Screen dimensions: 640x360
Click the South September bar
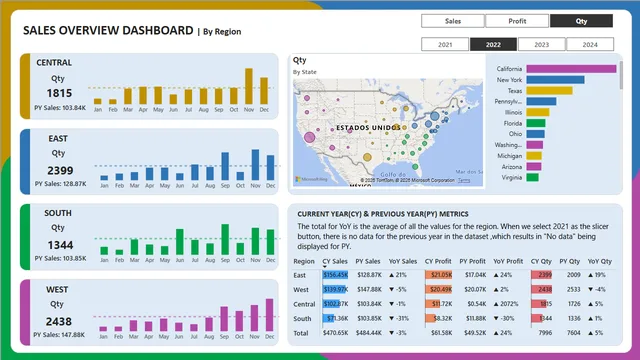[x=225, y=239]
